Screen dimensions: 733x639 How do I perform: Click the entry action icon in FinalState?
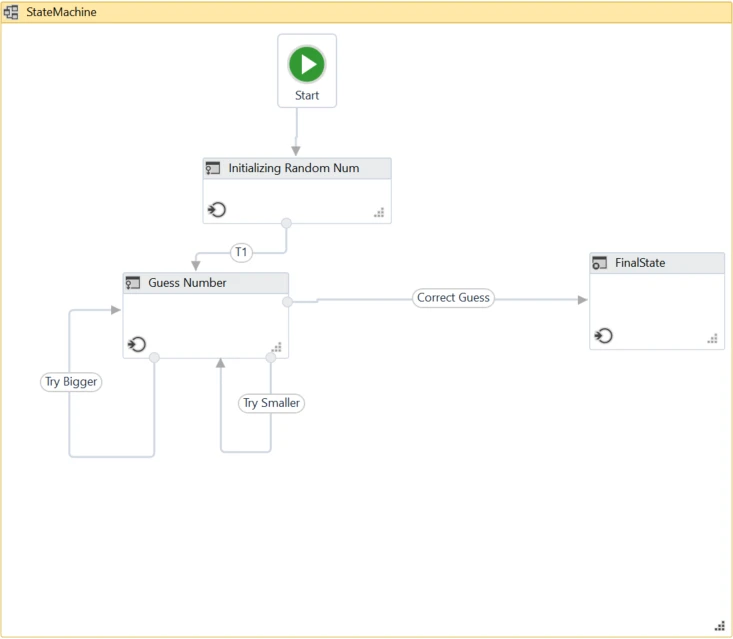click(x=604, y=336)
